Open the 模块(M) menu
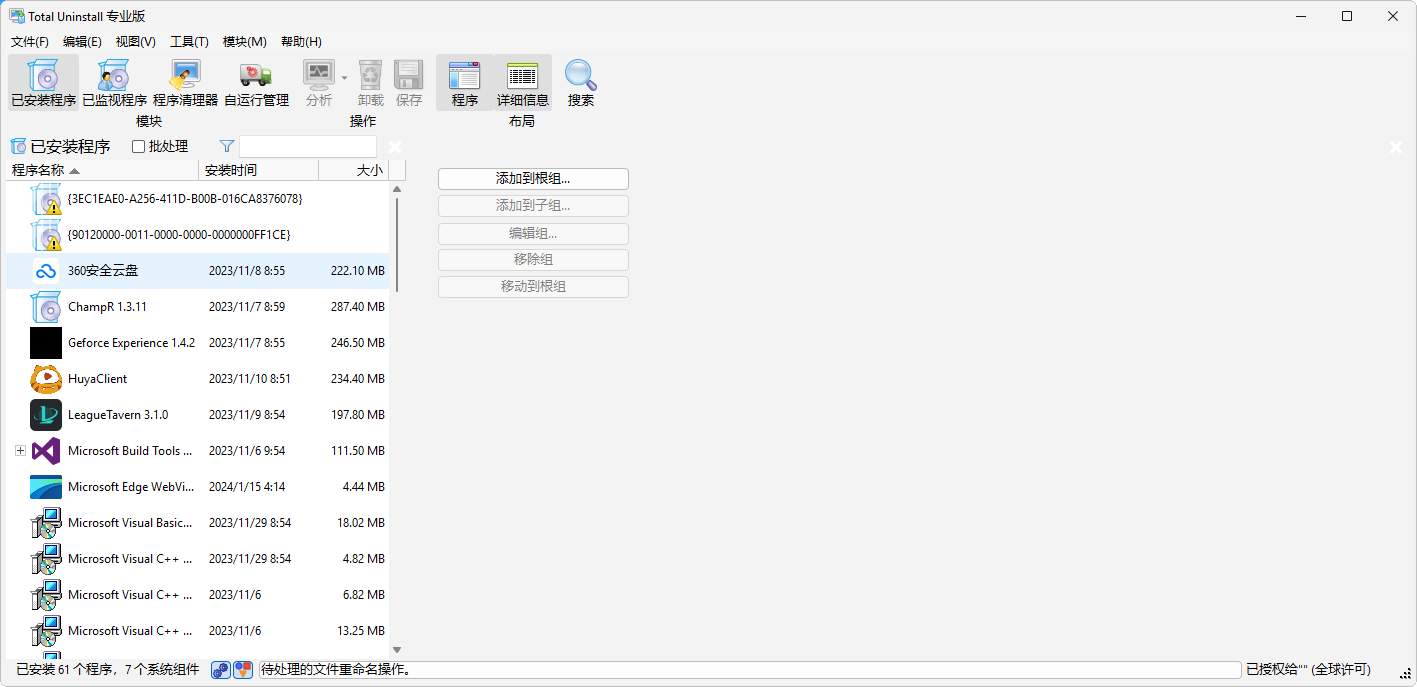 coord(244,42)
